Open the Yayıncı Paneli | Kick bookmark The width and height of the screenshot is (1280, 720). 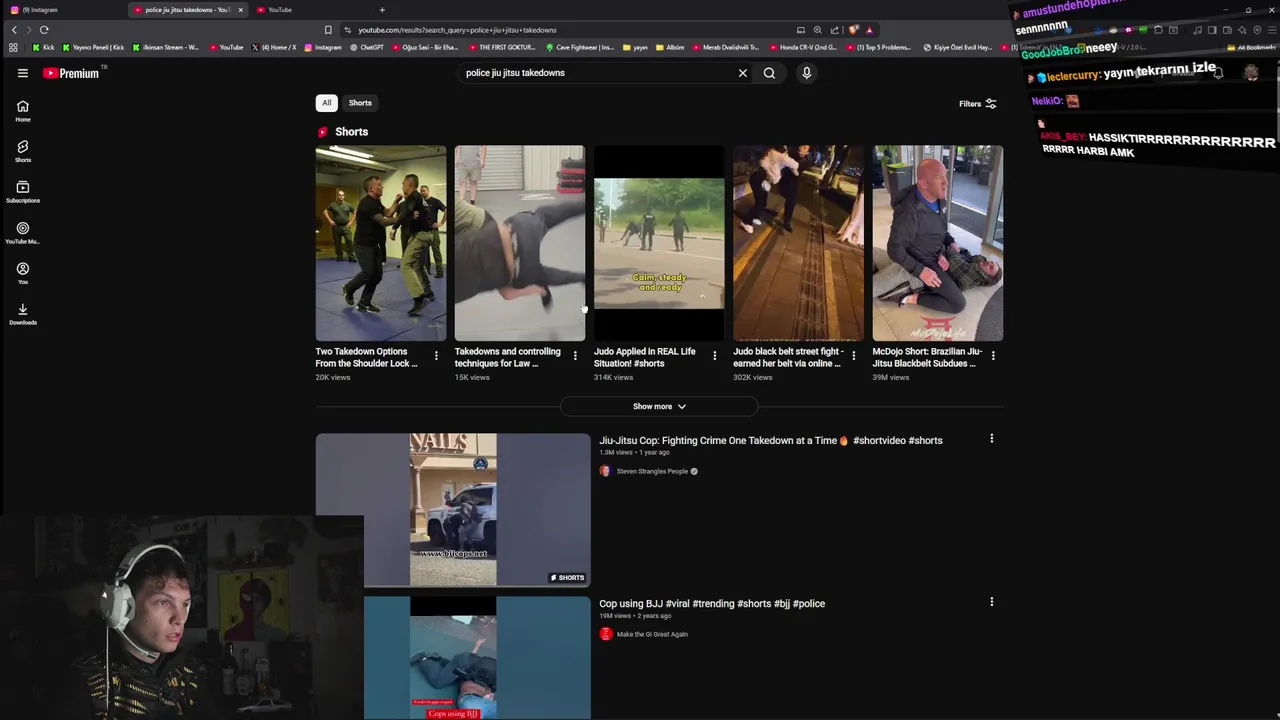(93, 47)
